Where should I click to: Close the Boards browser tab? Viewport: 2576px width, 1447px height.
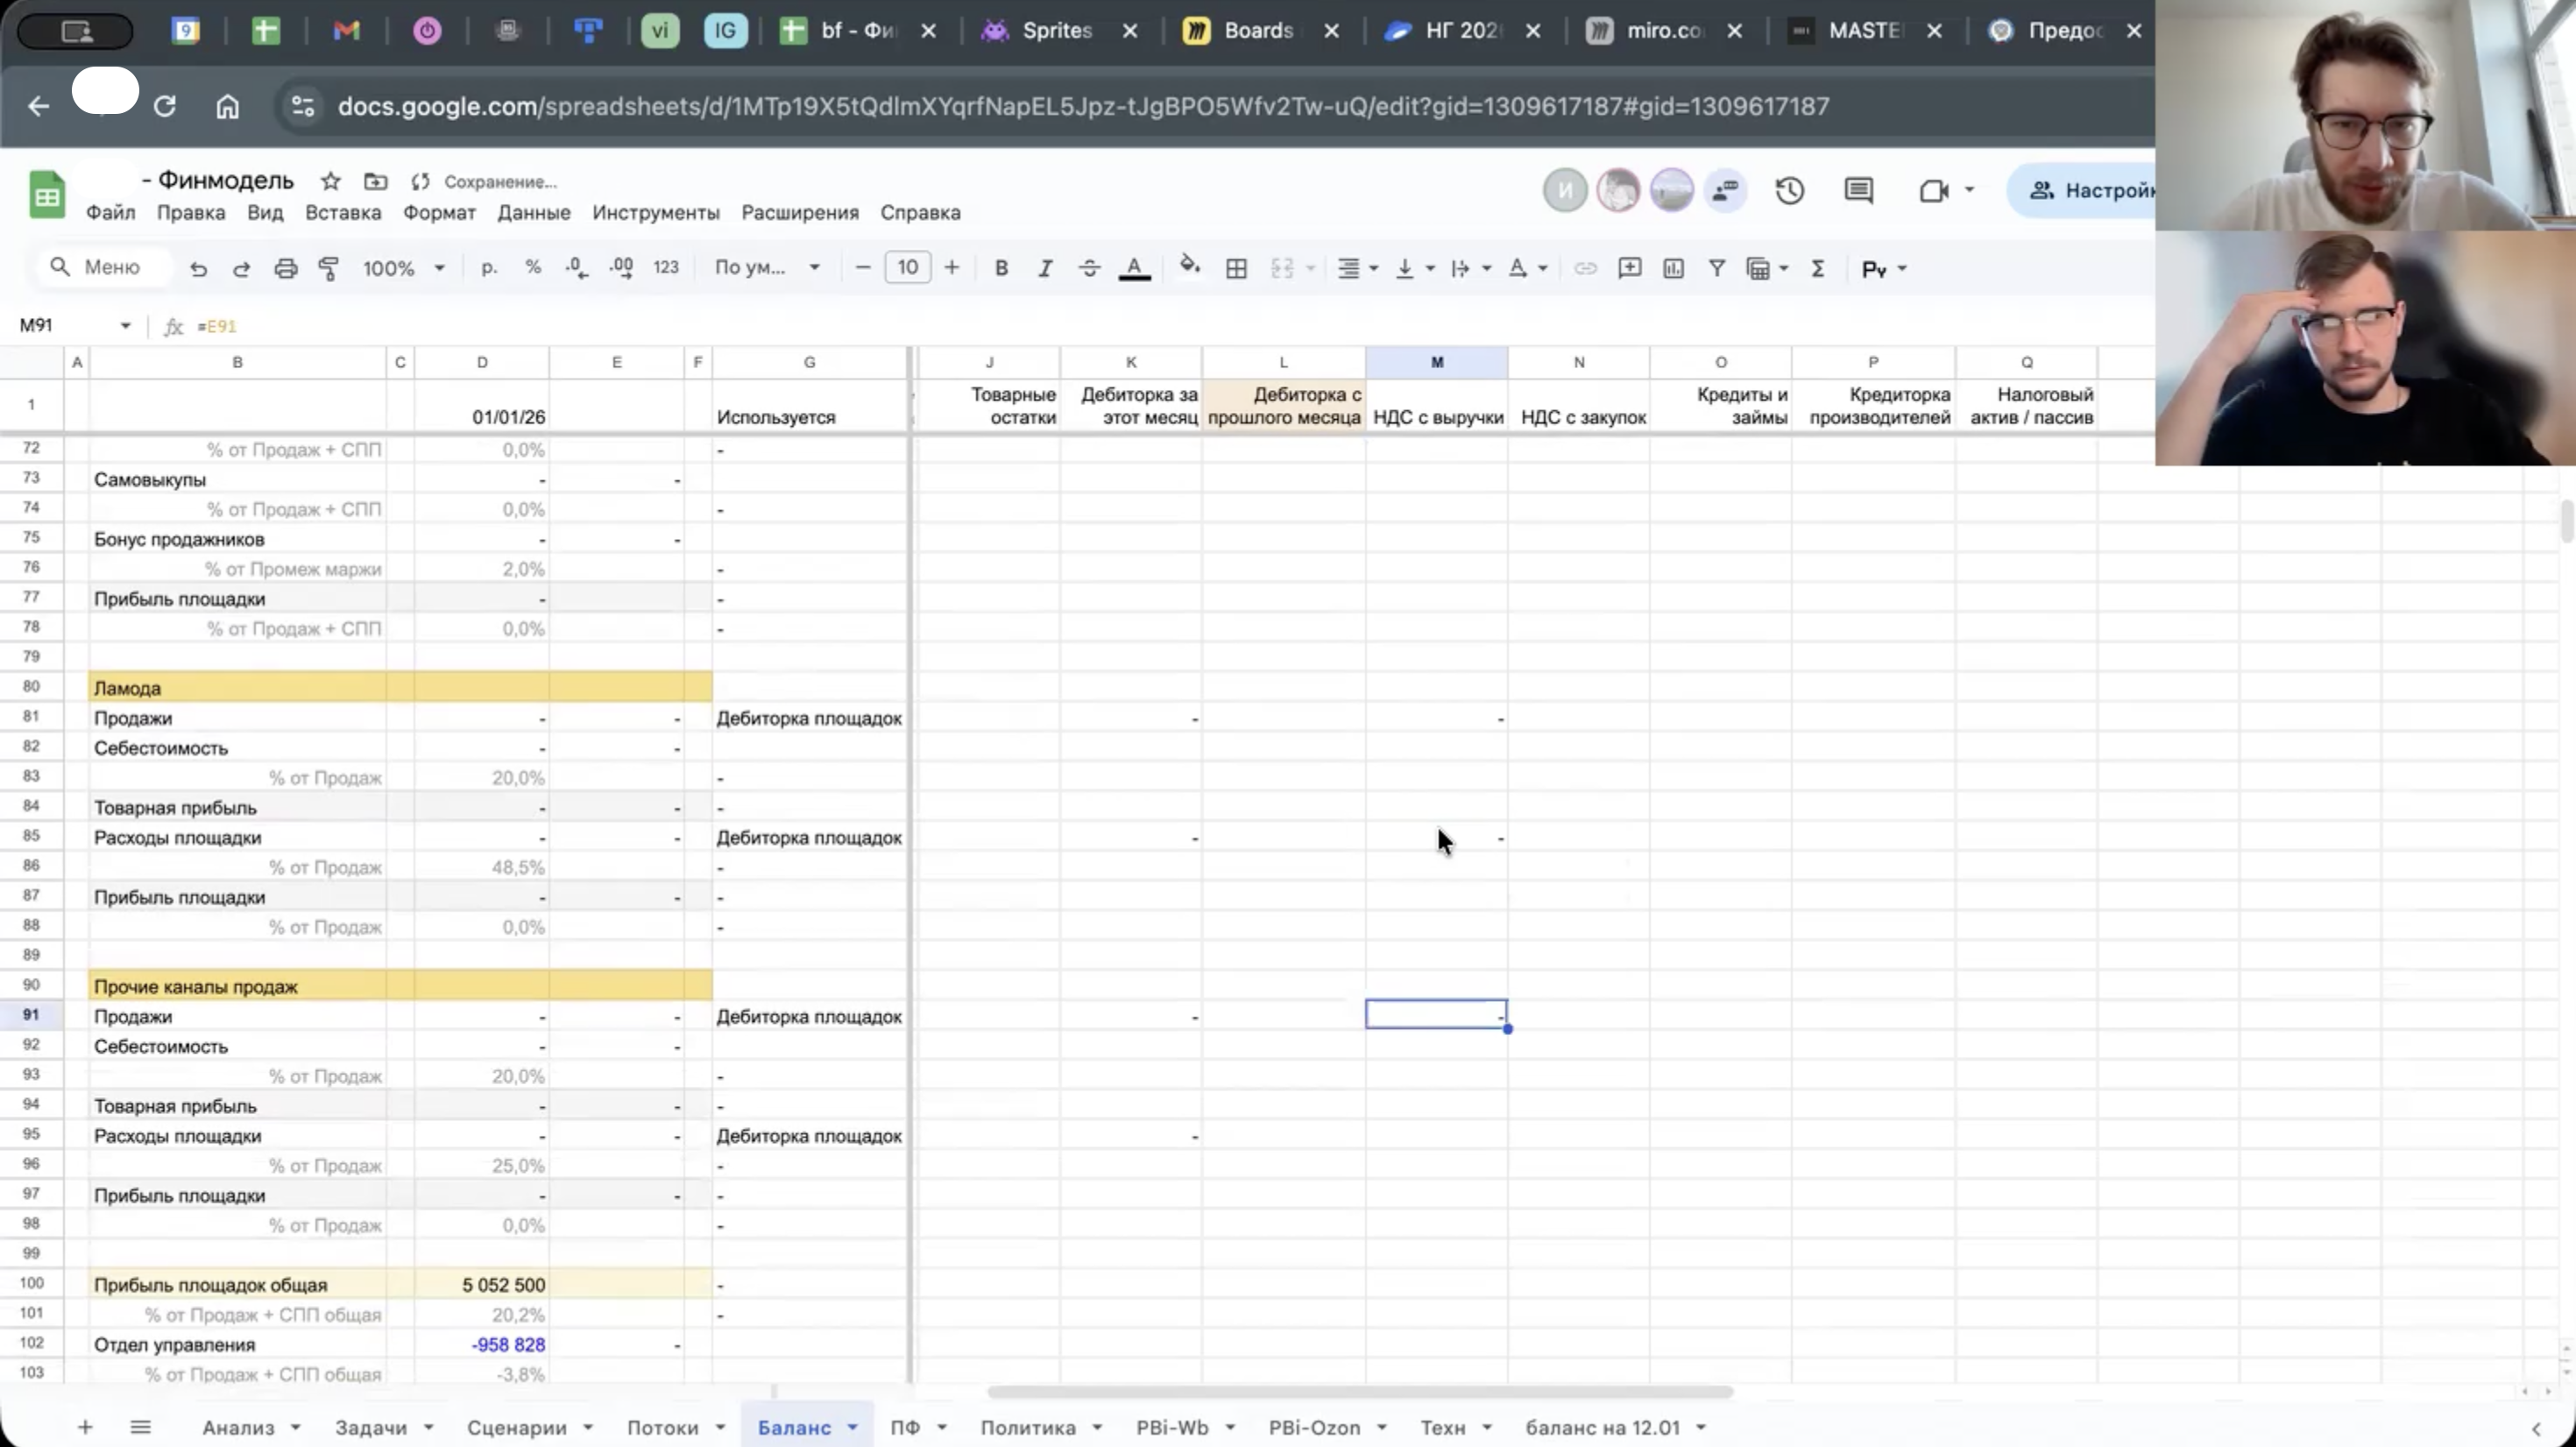tap(1331, 31)
